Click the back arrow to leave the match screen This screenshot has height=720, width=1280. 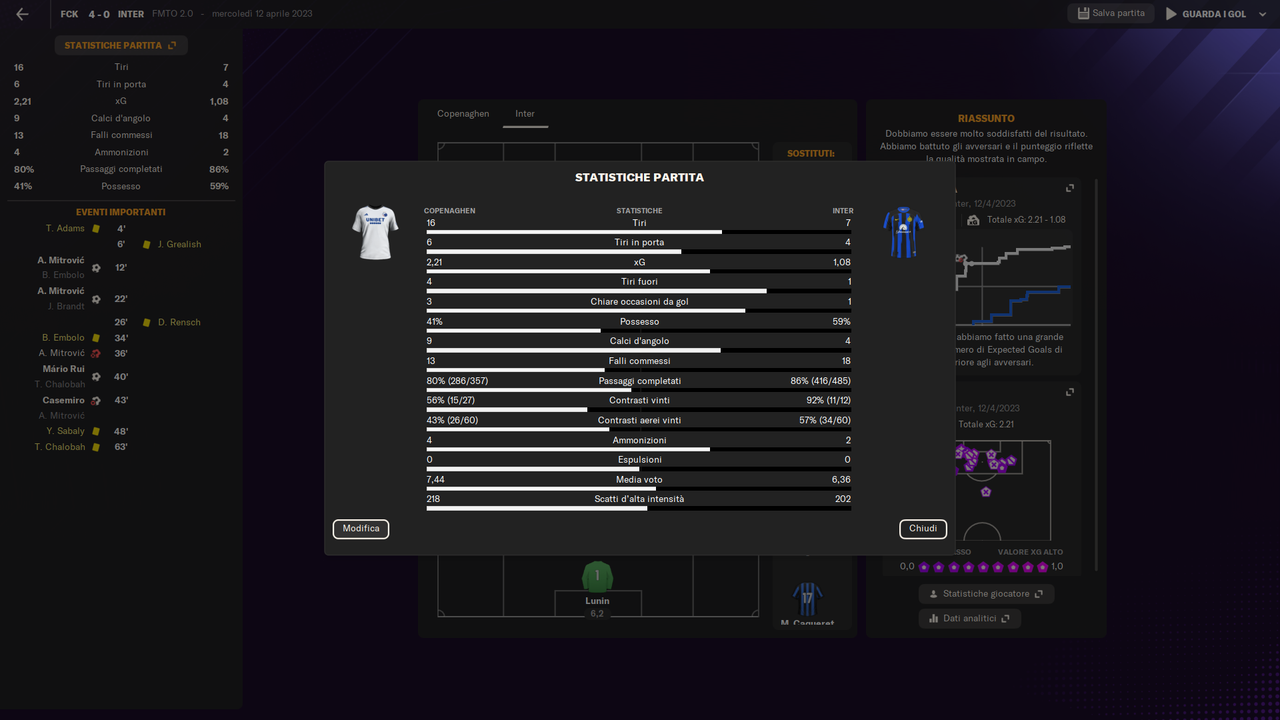click(x=22, y=13)
